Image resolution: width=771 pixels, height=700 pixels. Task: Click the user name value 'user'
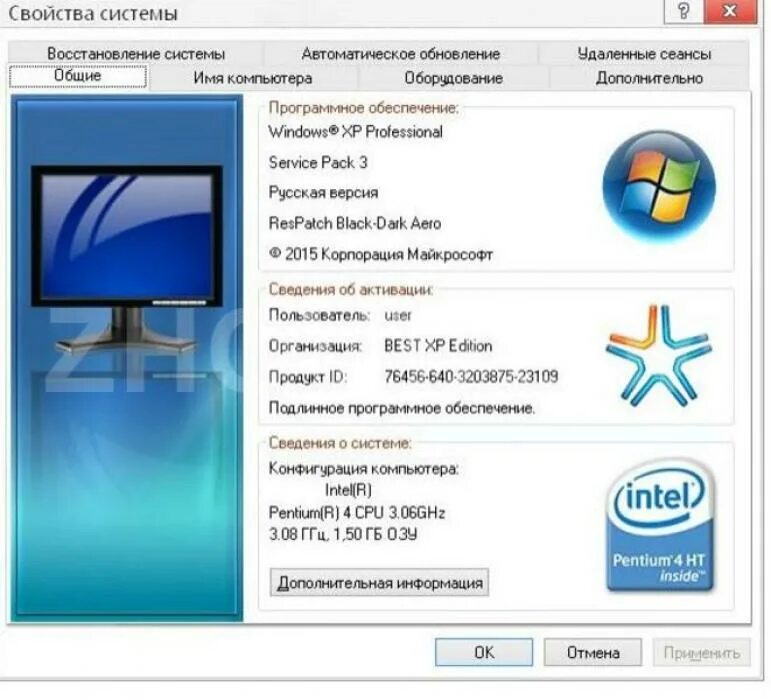tap(398, 315)
